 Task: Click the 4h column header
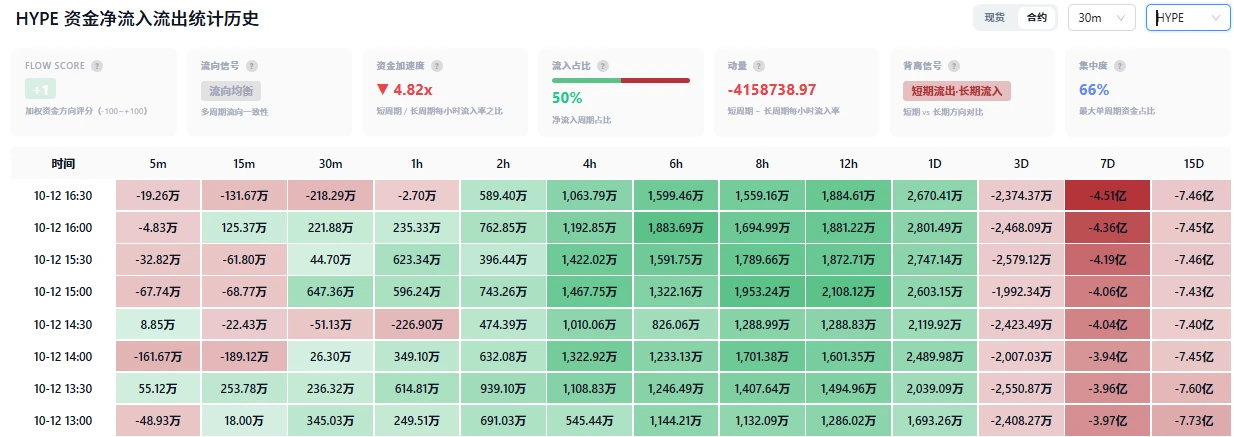point(590,164)
